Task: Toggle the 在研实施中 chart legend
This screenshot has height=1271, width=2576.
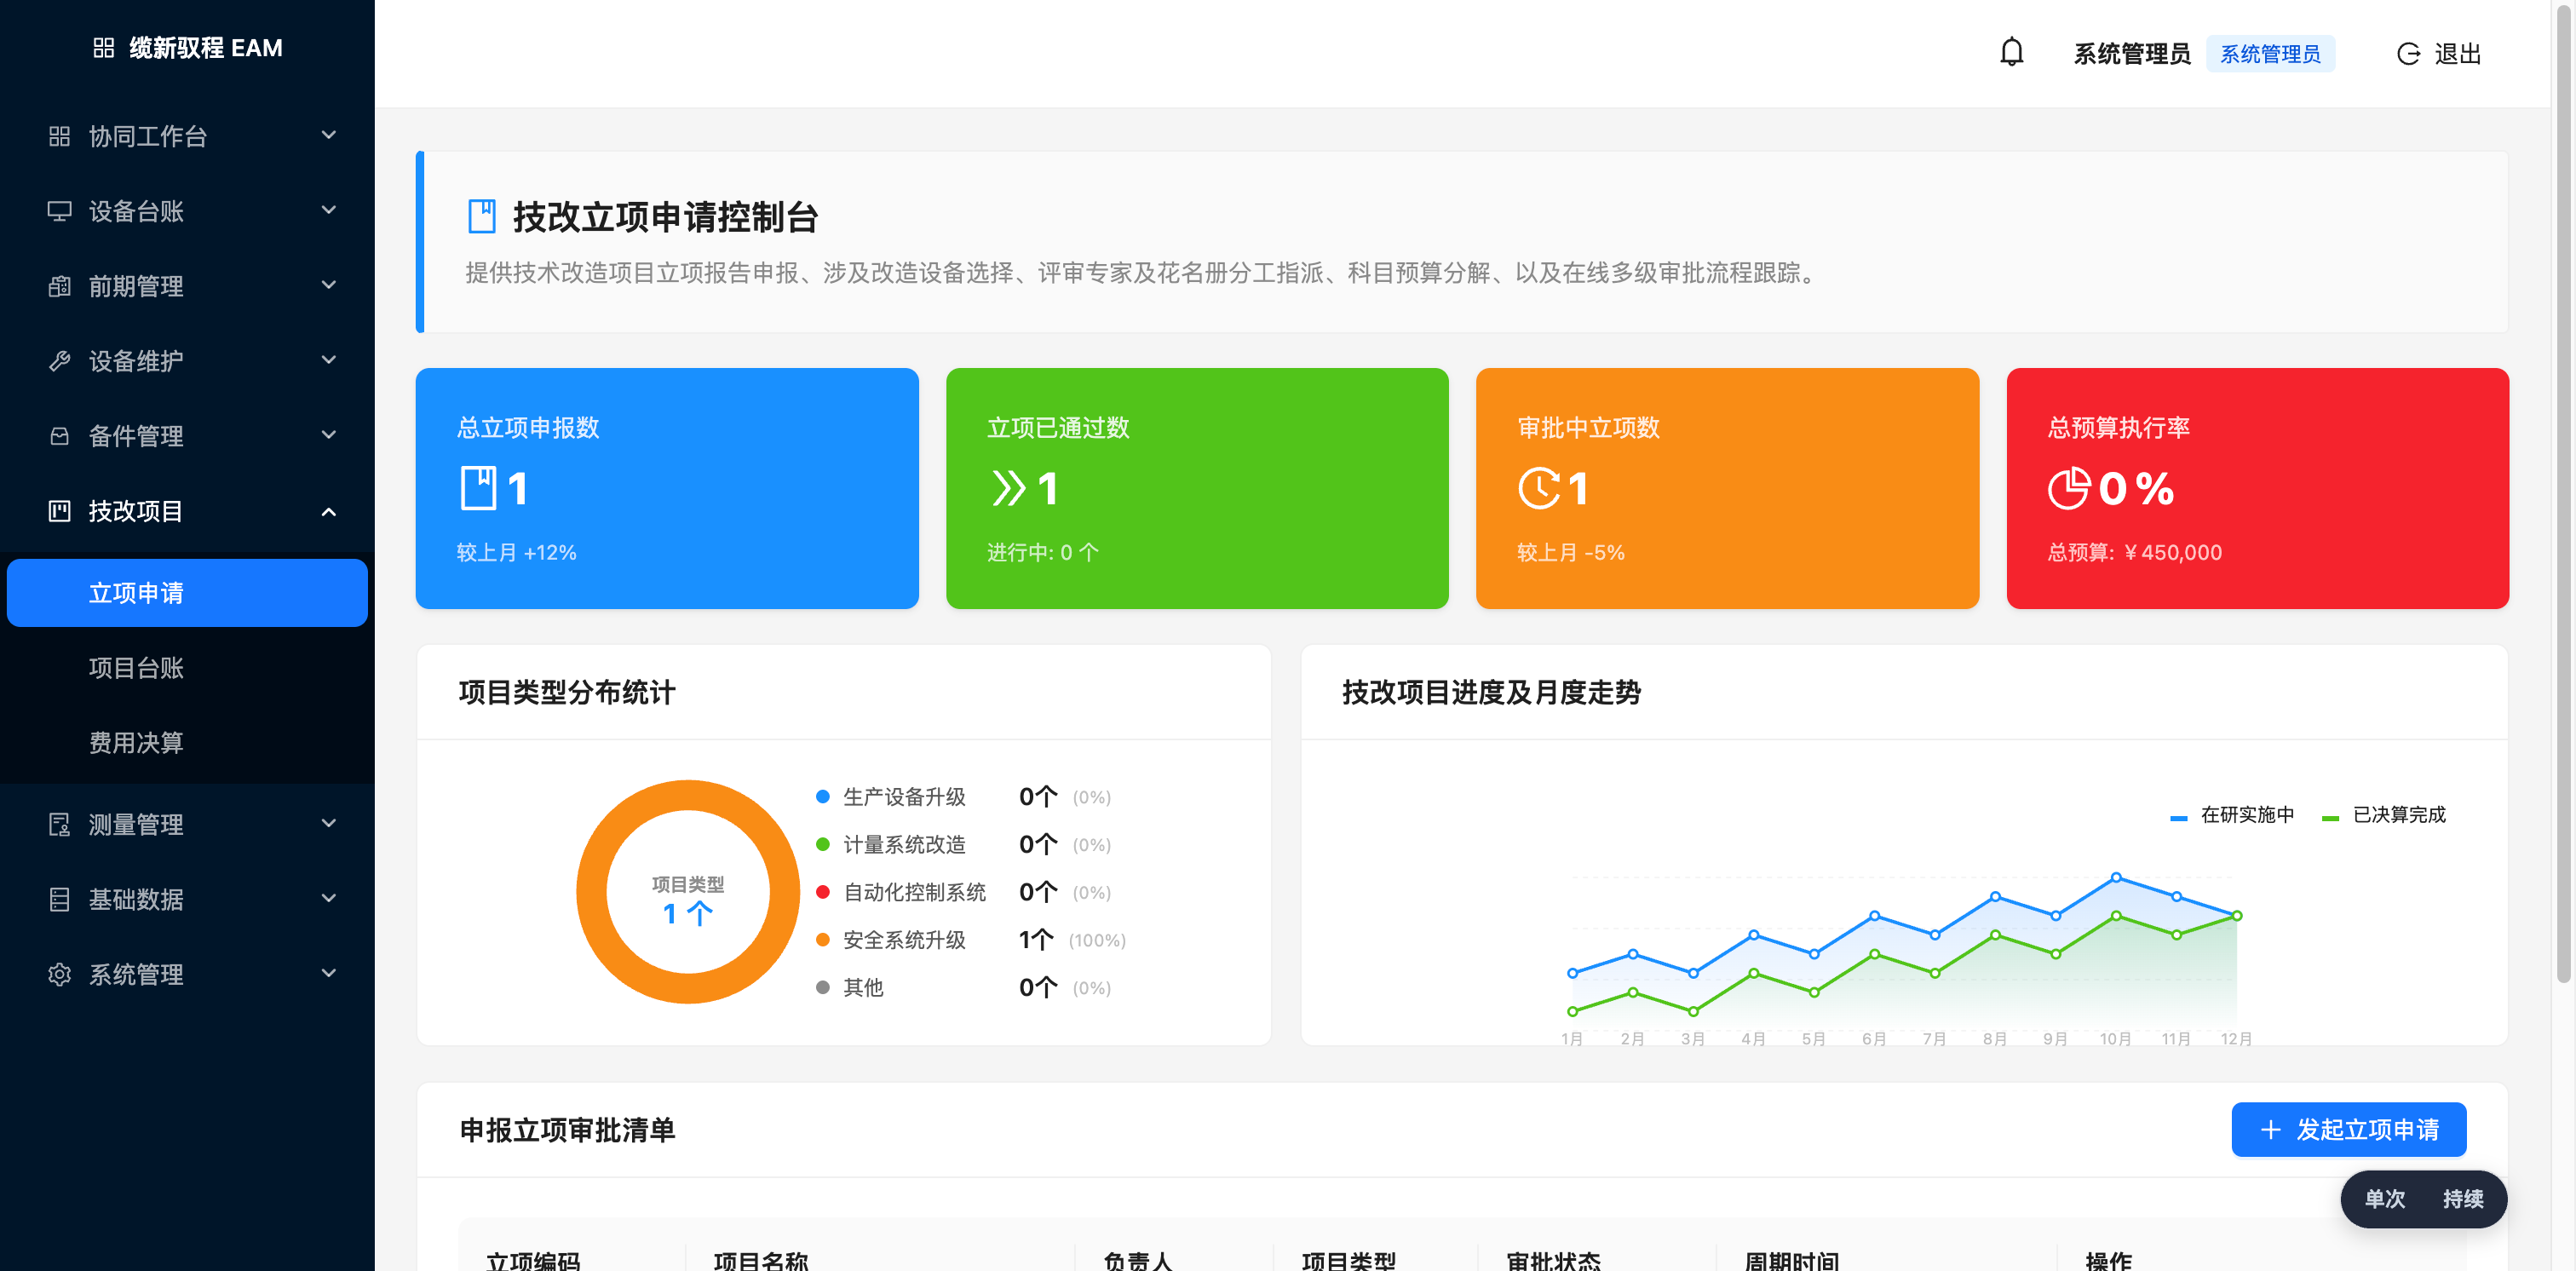Action: (x=2232, y=815)
